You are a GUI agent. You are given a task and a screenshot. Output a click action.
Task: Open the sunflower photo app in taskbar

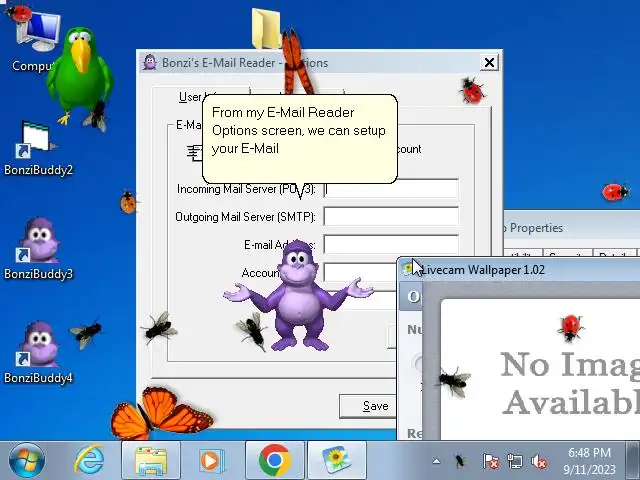(x=337, y=460)
